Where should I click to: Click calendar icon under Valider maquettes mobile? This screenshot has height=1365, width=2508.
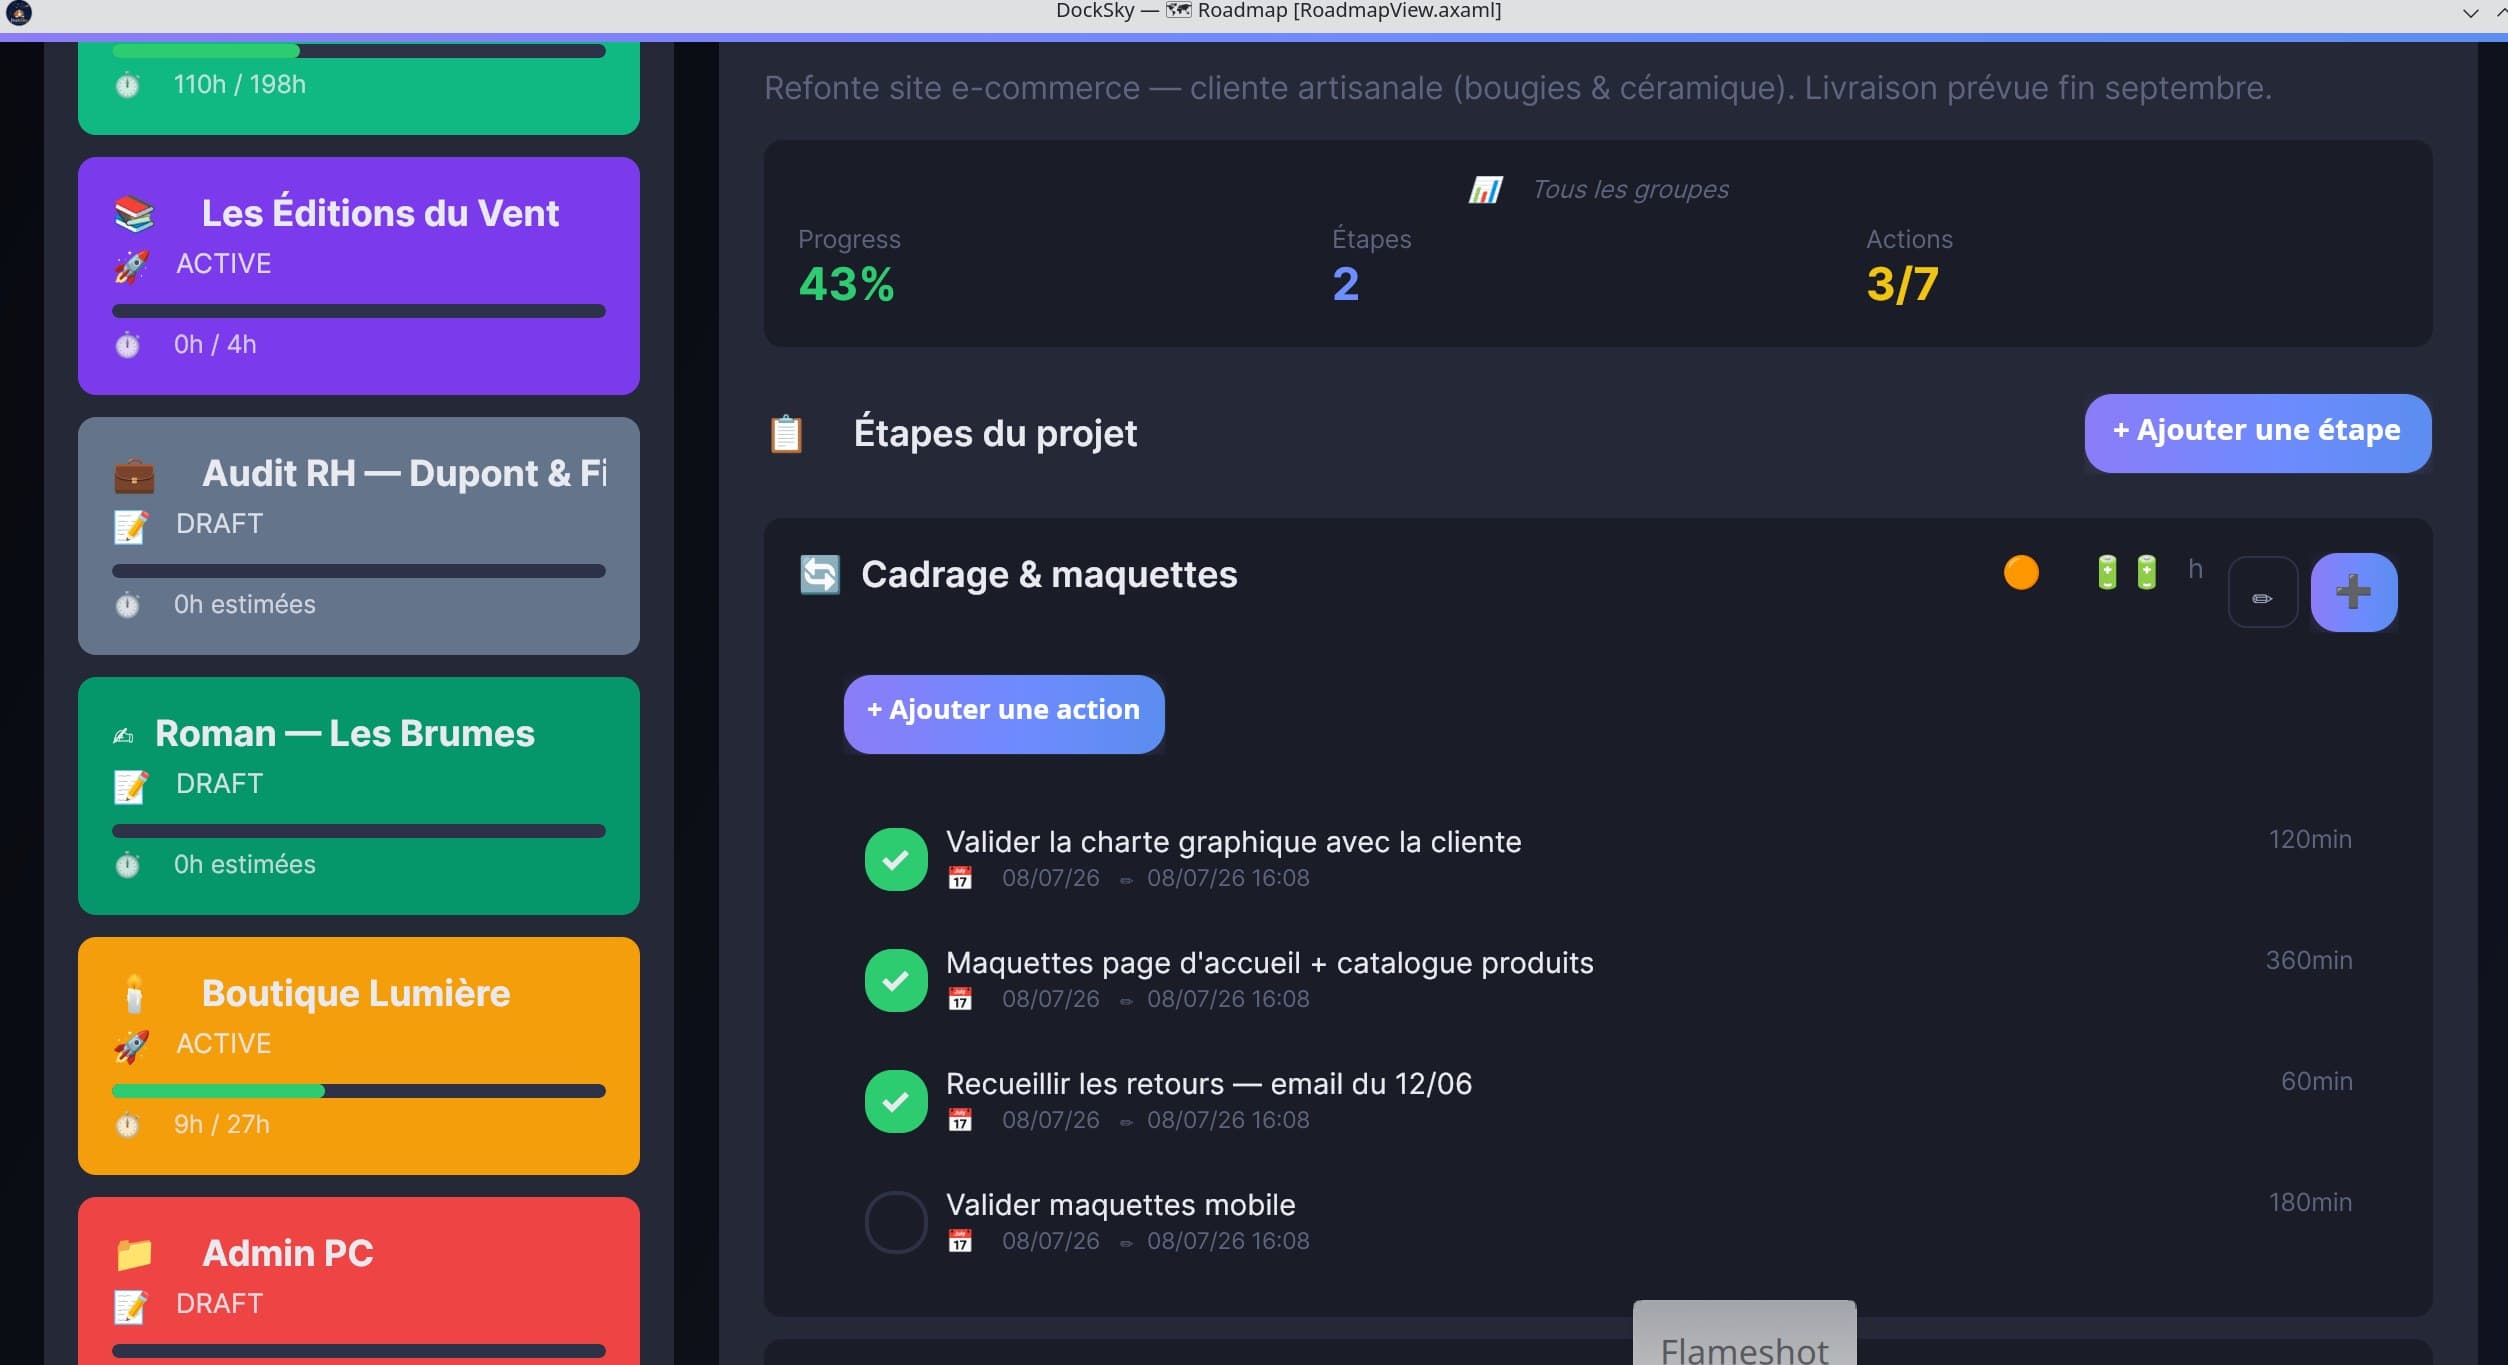tap(960, 1241)
